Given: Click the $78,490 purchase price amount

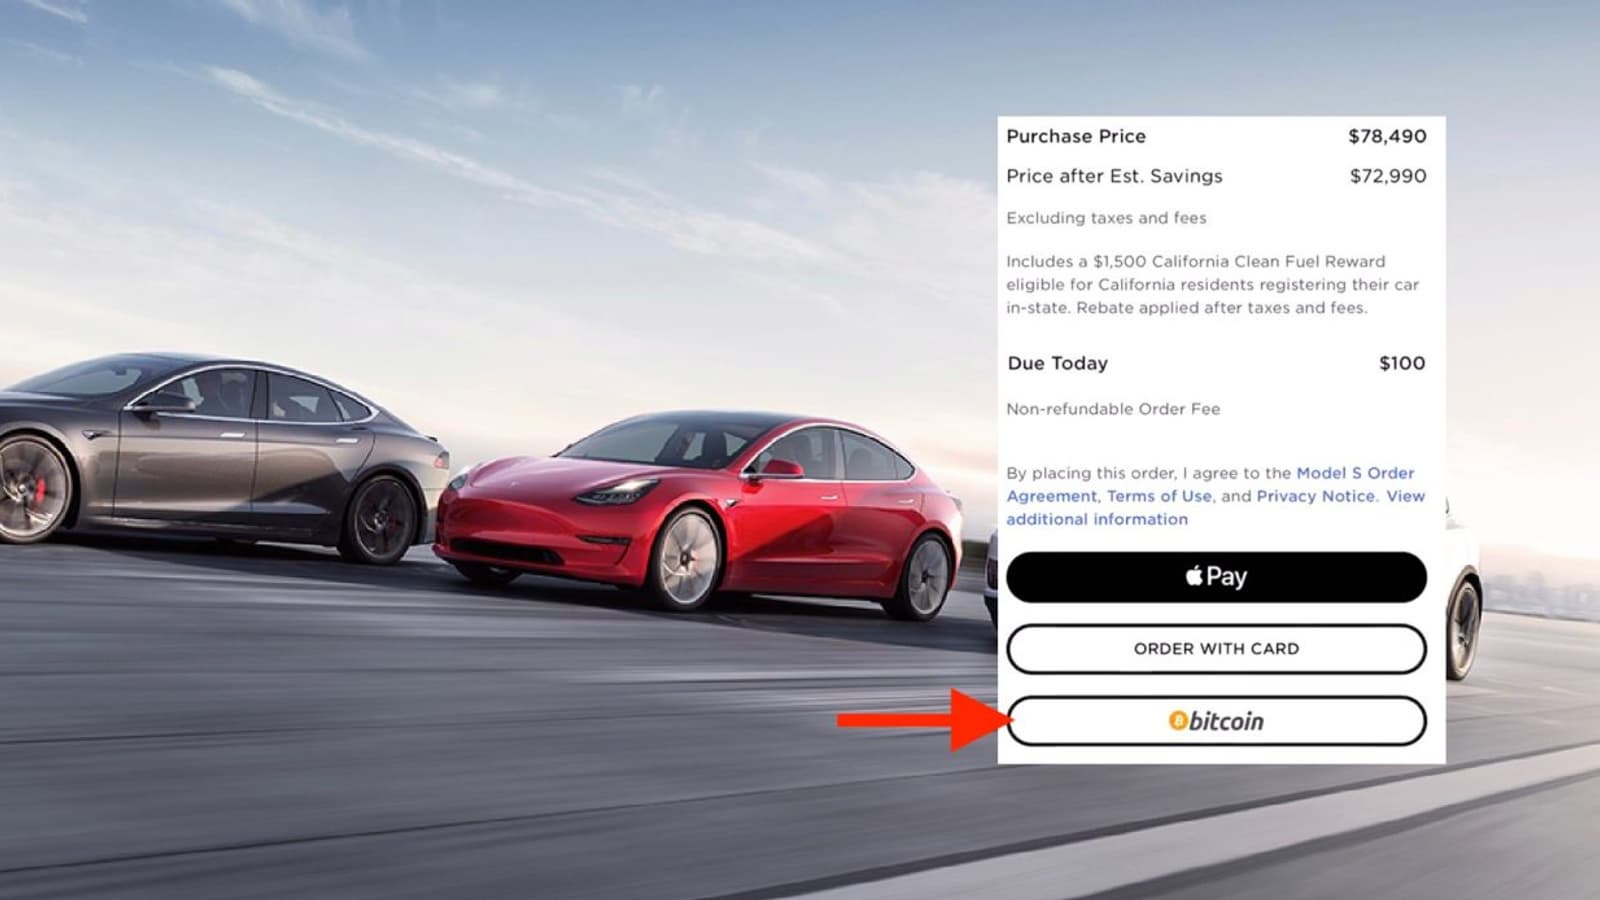Looking at the screenshot, I should pos(1387,136).
